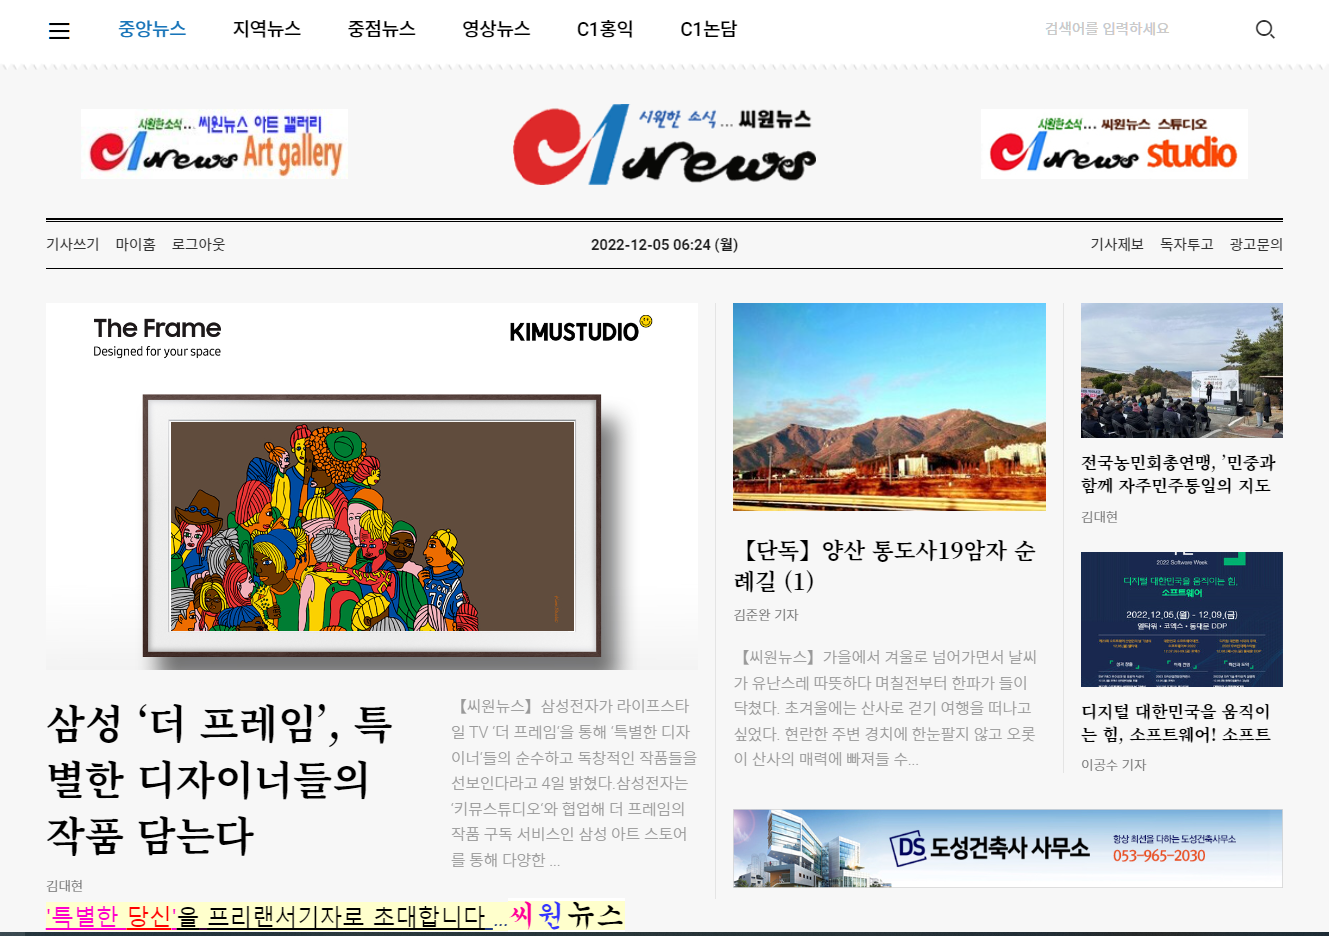Open the 기사제보 link
1329x936 pixels.
[x=1116, y=244]
